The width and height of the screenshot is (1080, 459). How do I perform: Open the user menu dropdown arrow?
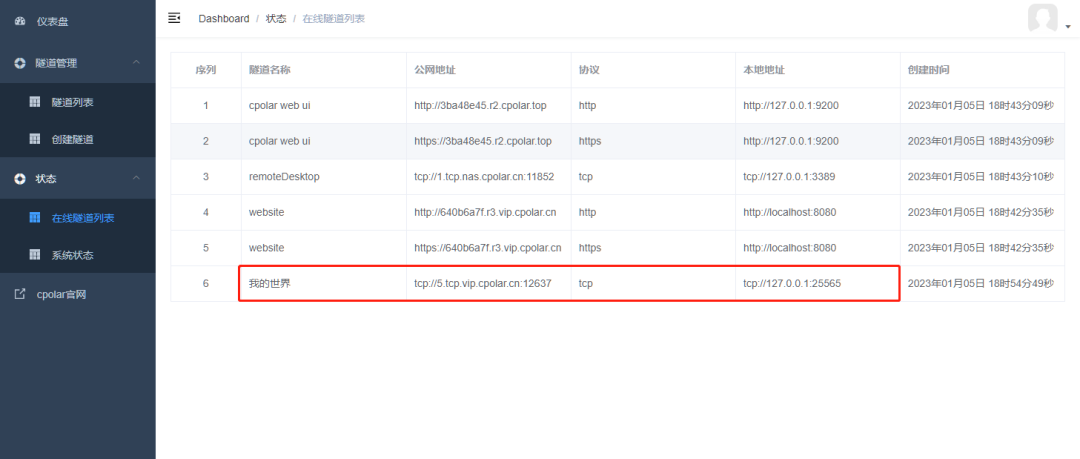coord(1068,27)
